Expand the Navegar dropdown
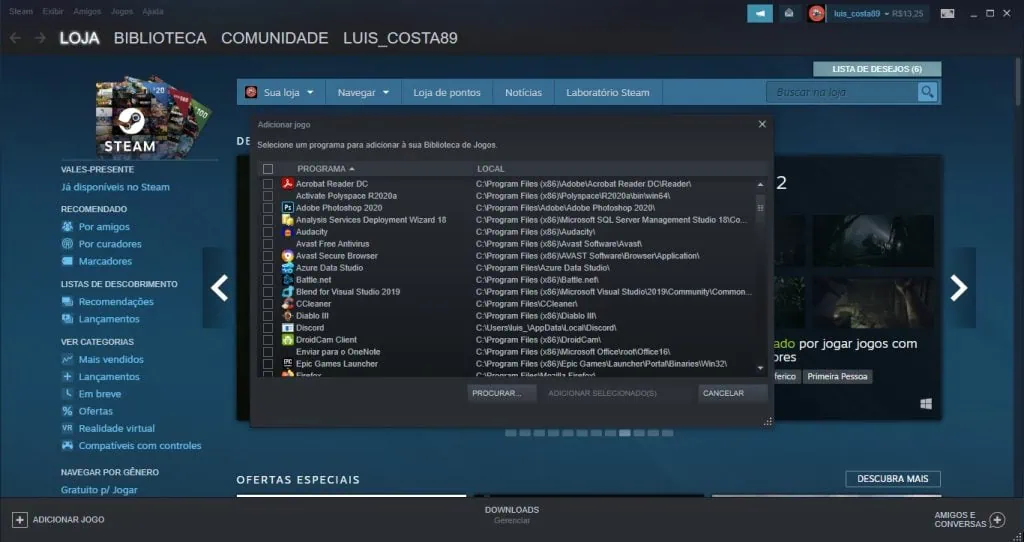The height and width of the screenshot is (542, 1024). pyautogui.click(x=363, y=92)
